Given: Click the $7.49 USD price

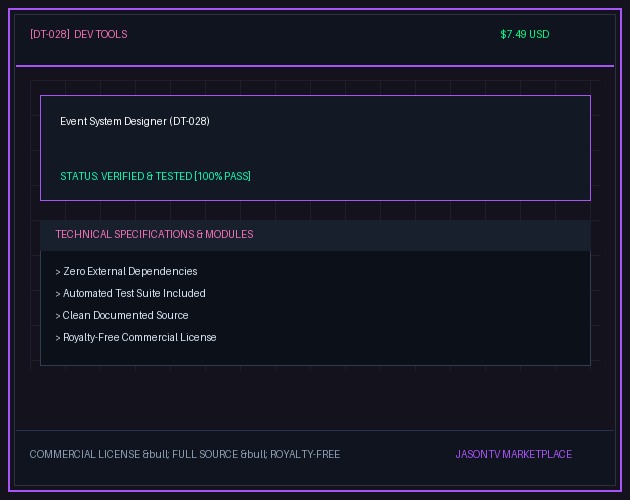Looking at the screenshot, I should pos(525,34).
